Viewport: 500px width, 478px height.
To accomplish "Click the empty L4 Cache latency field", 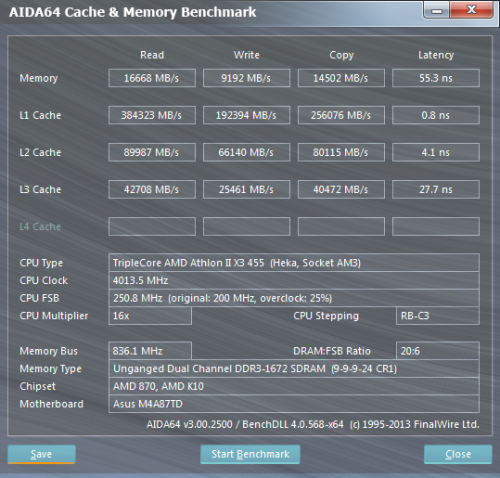I will [x=436, y=227].
